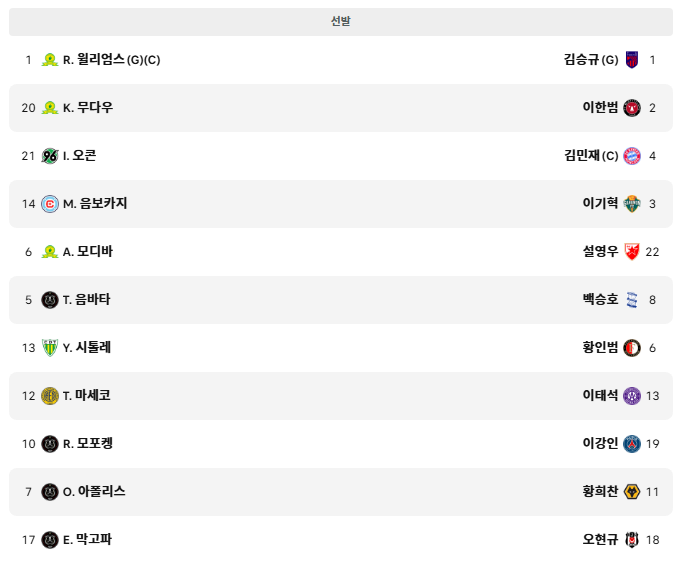Open player T. 마세코 profile
682x573 pixels.
click(x=87, y=395)
